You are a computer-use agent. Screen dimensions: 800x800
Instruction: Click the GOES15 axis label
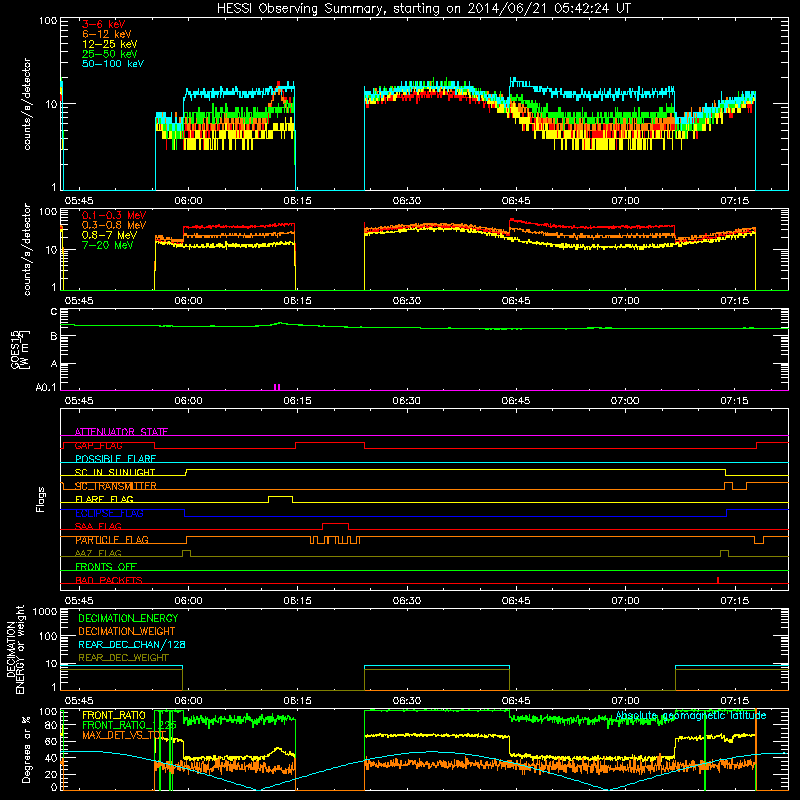[x=19, y=349]
